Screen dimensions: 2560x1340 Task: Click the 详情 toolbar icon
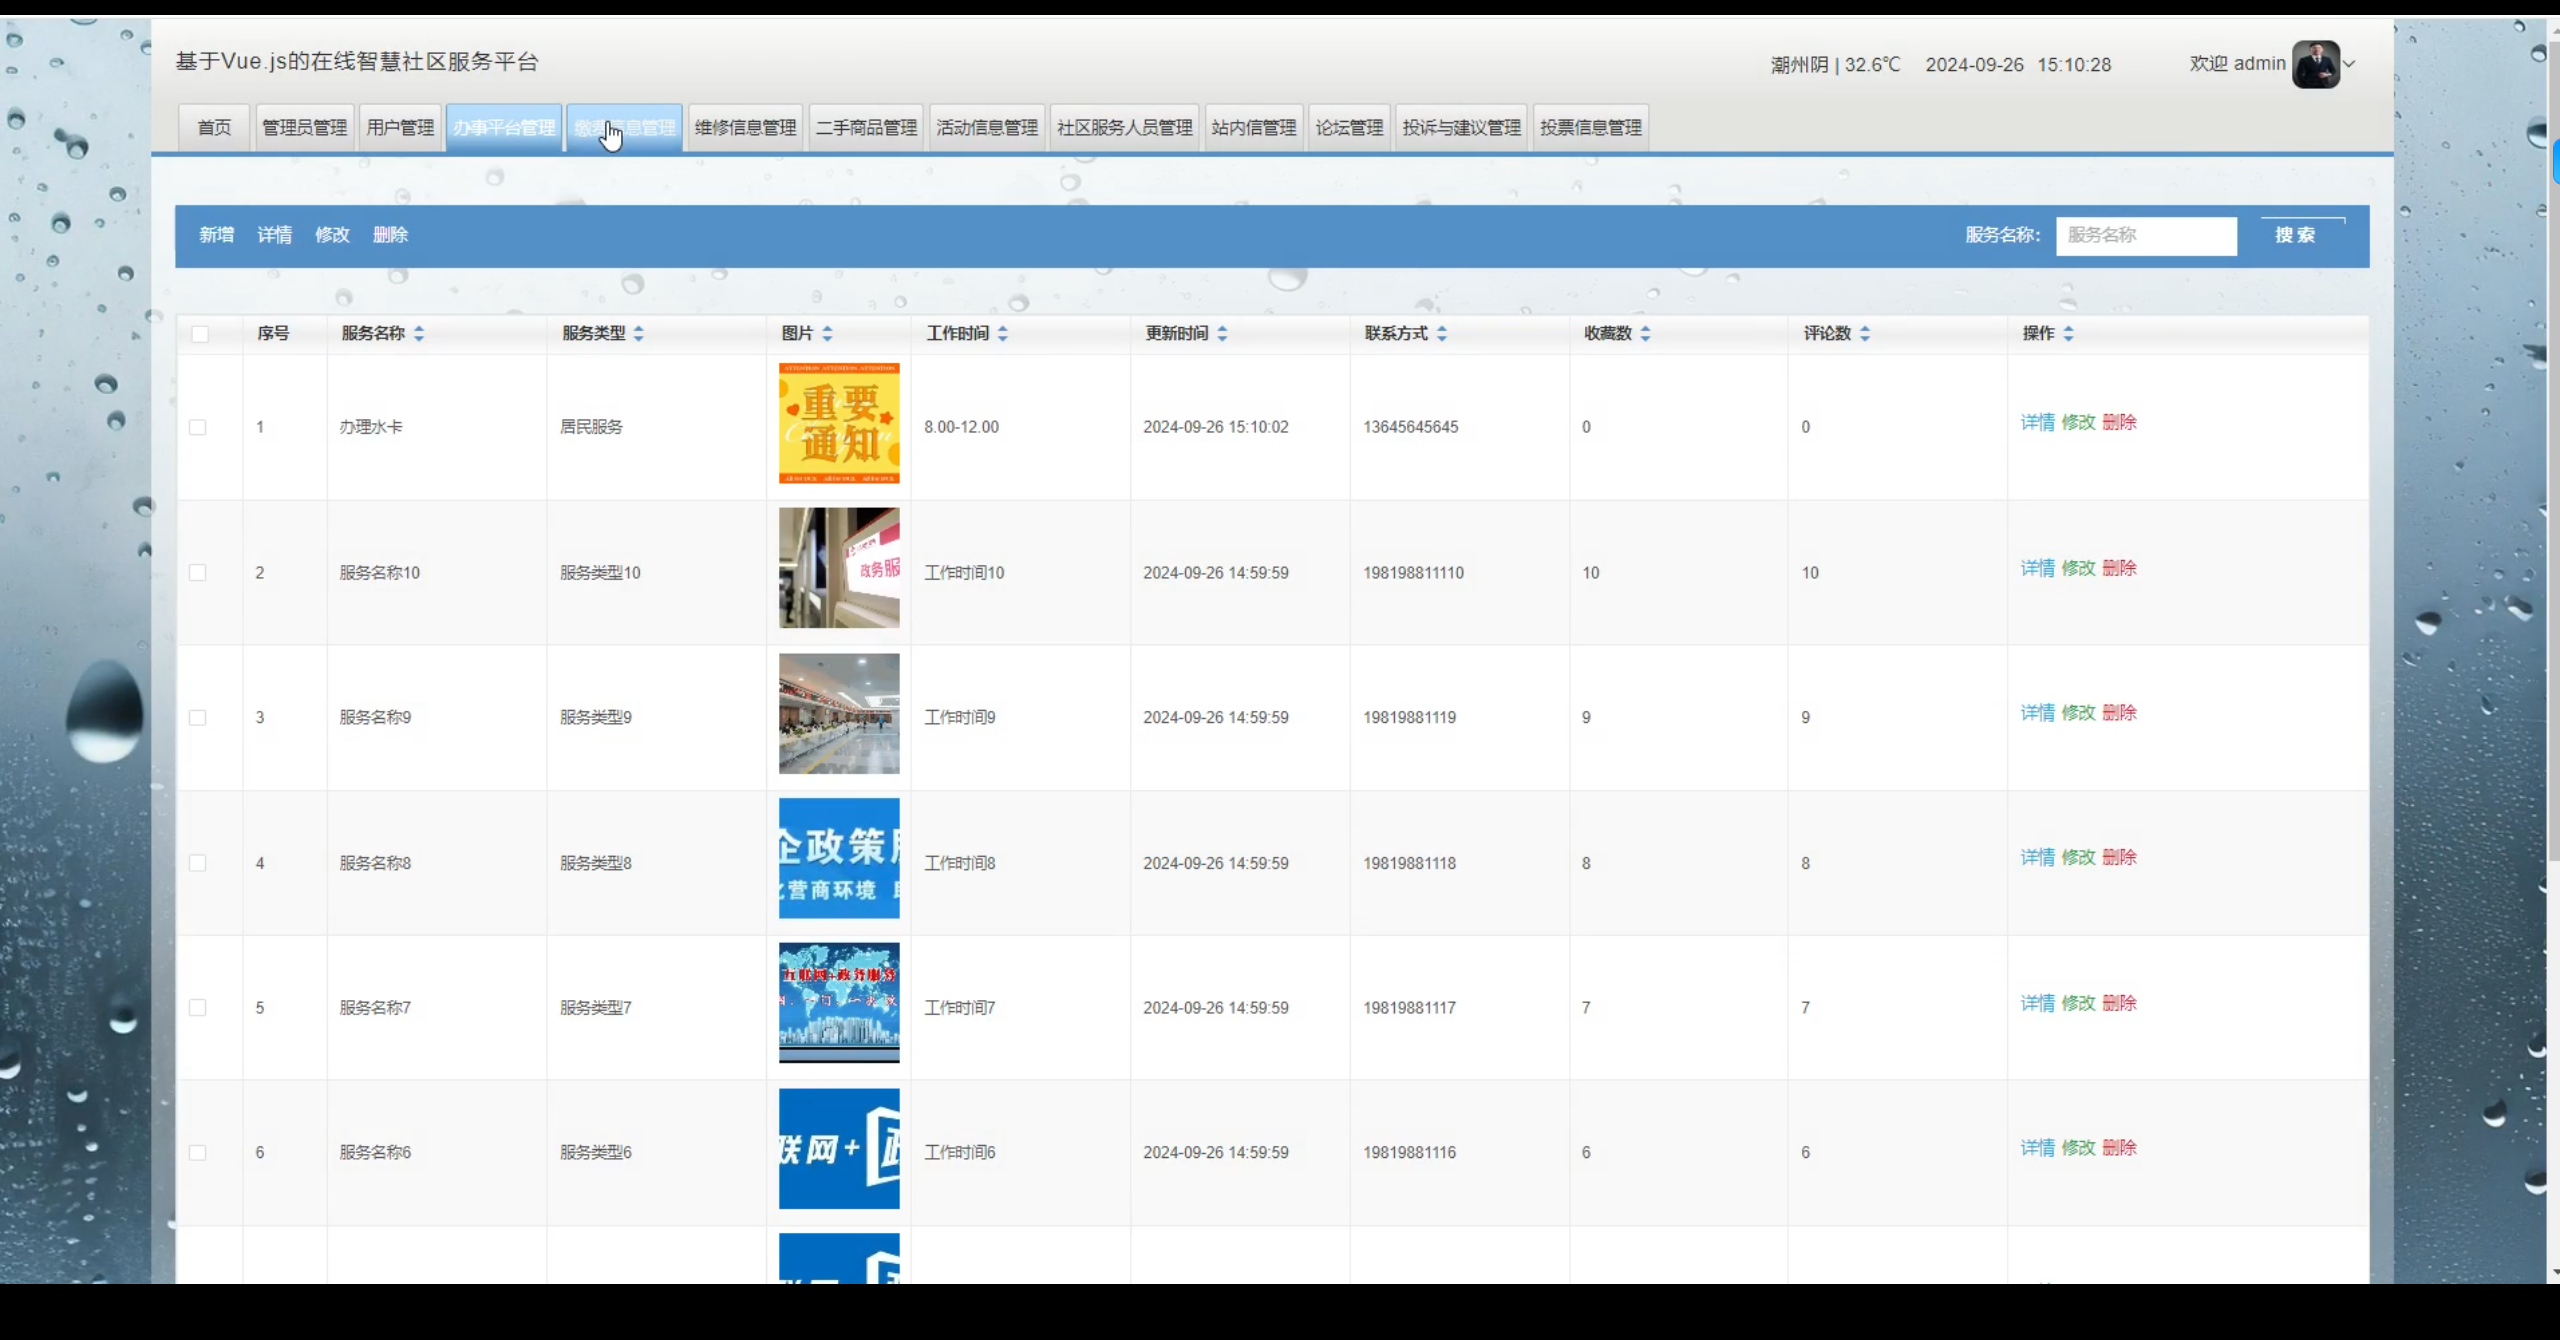coord(274,235)
